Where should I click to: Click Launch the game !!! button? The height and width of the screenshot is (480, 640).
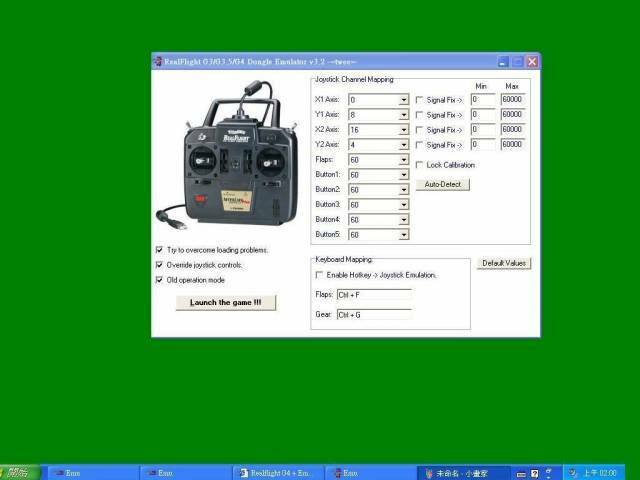coord(226,303)
